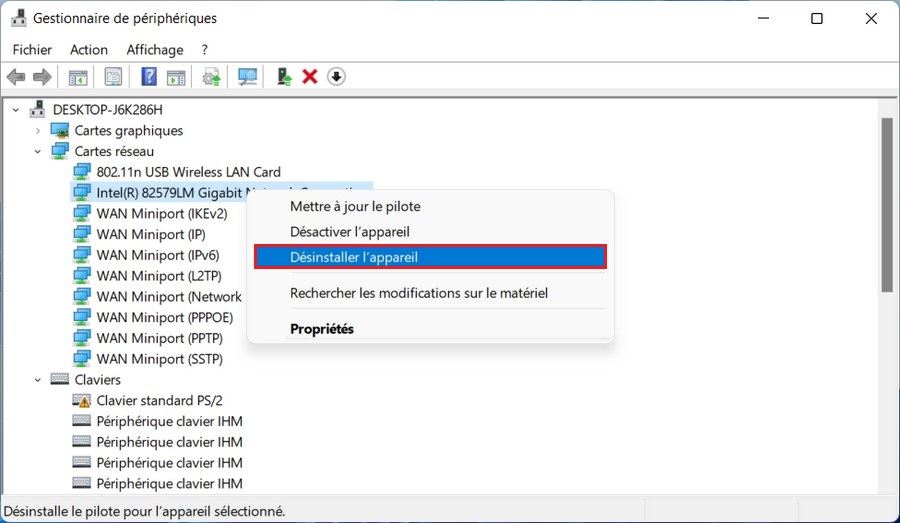The image size is (900, 523).
Task: Select the WAN Miniport (L2TP) row
Action: pos(159,276)
